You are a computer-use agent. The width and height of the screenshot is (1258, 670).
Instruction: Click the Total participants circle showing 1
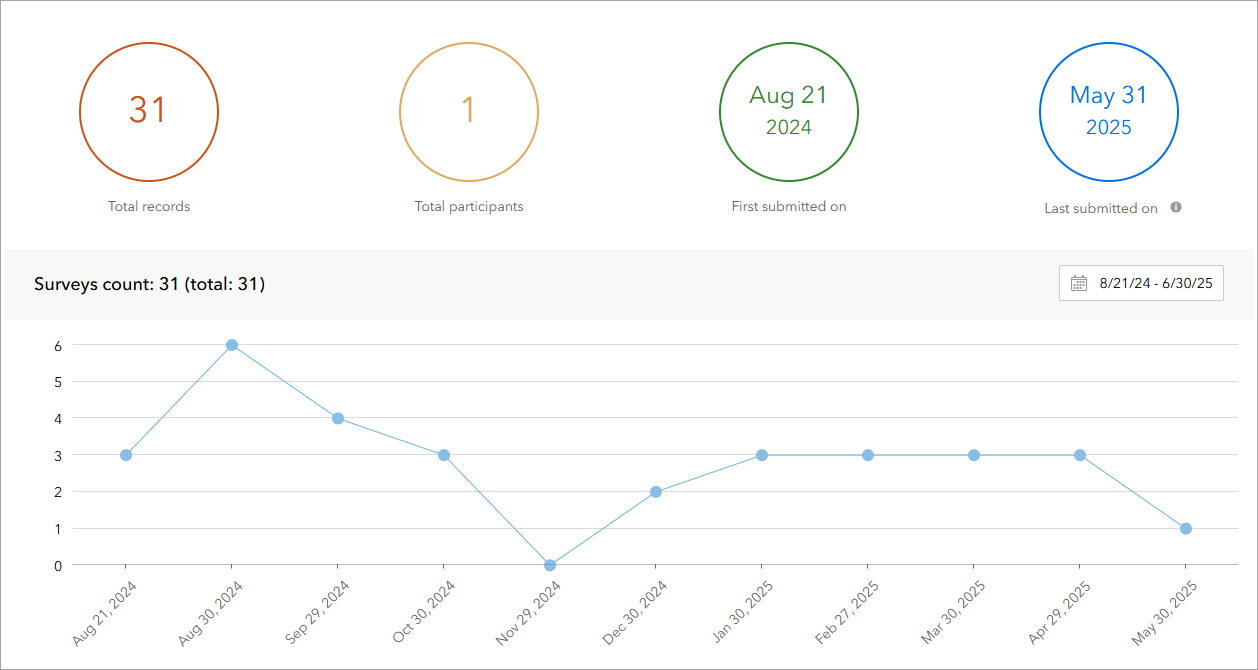click(x=469, y=112)
